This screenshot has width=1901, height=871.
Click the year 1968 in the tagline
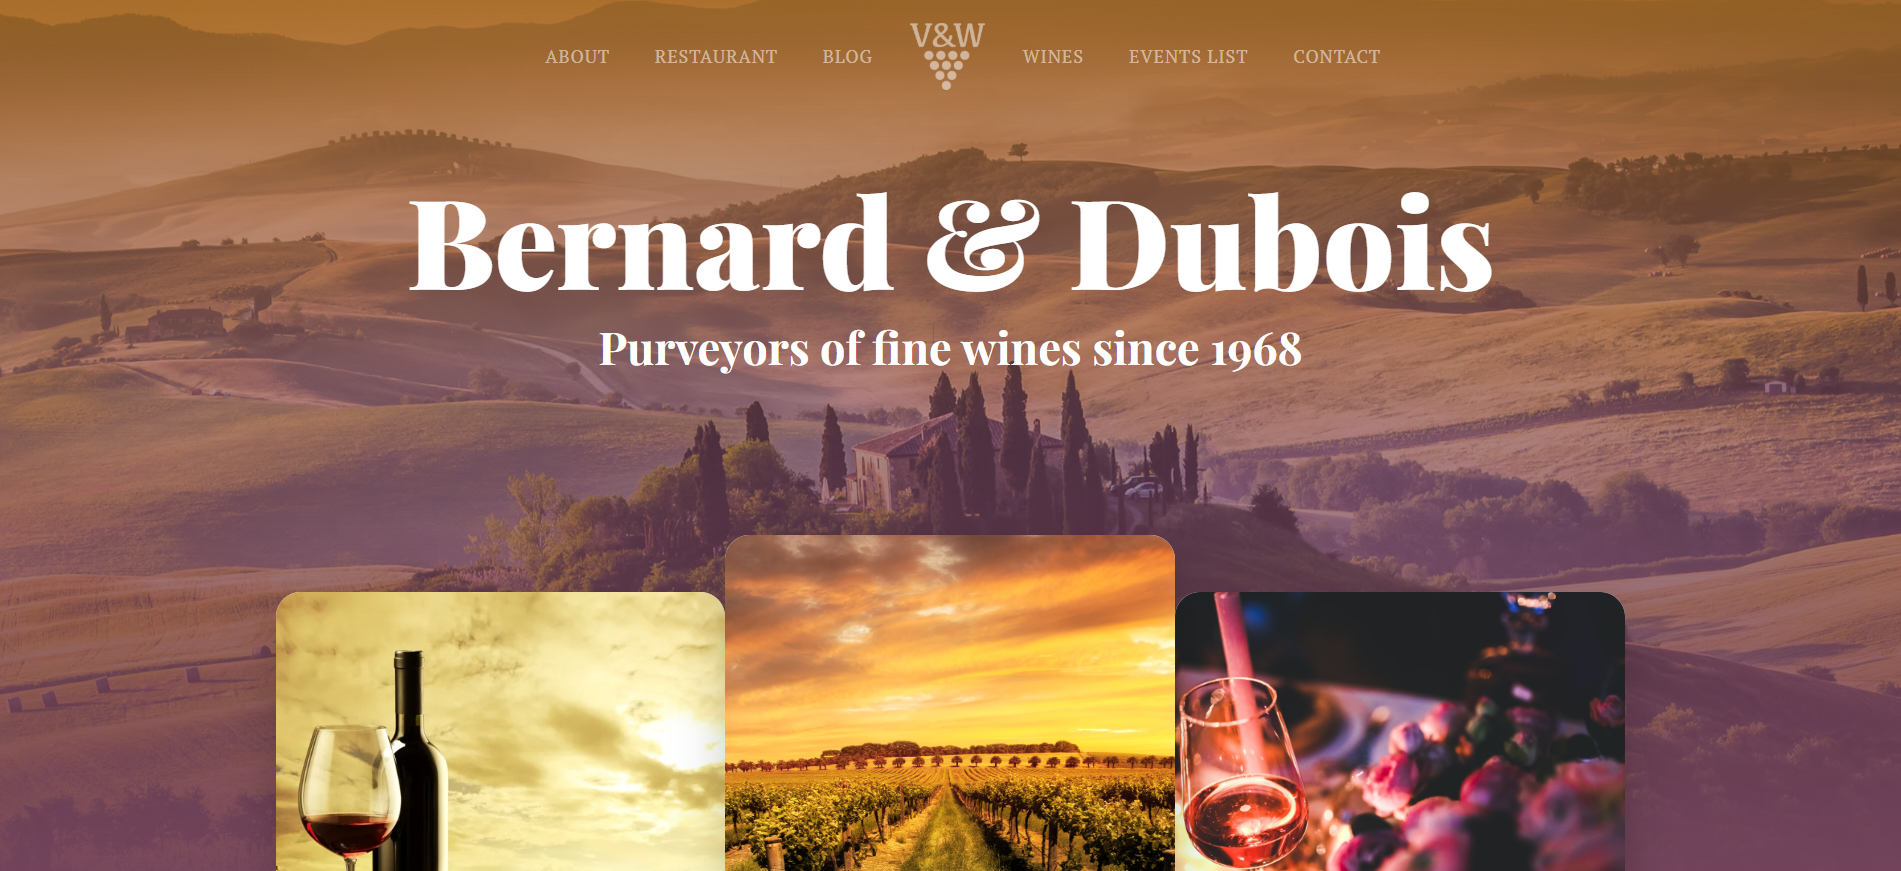click(1256, 350)
